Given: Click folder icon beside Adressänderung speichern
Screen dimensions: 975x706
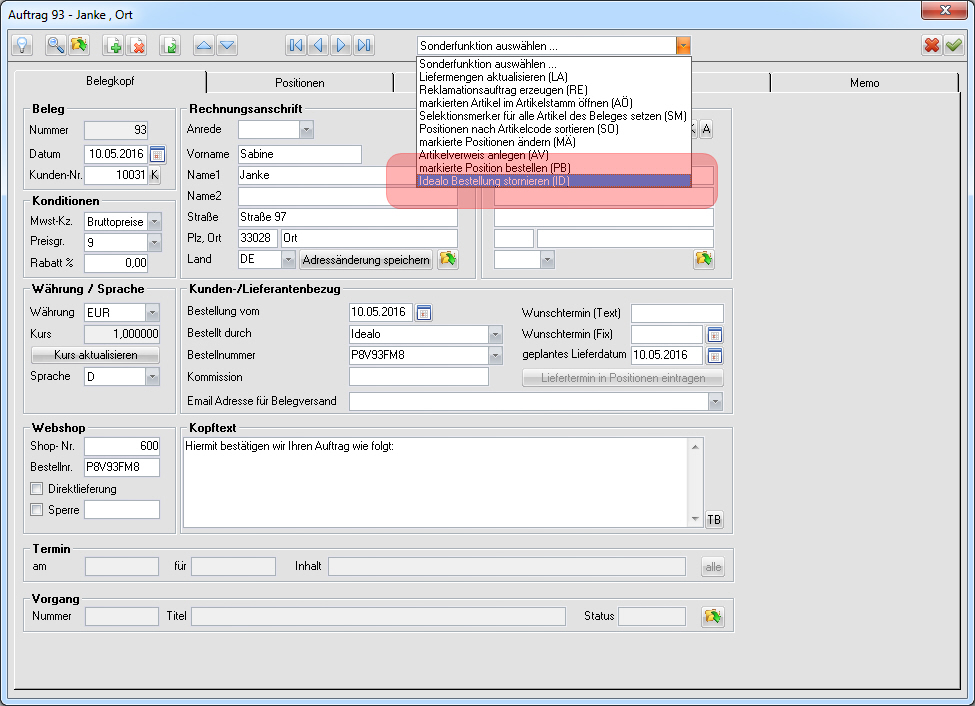Looking at the screenshot, I should [x=448, y=259].
